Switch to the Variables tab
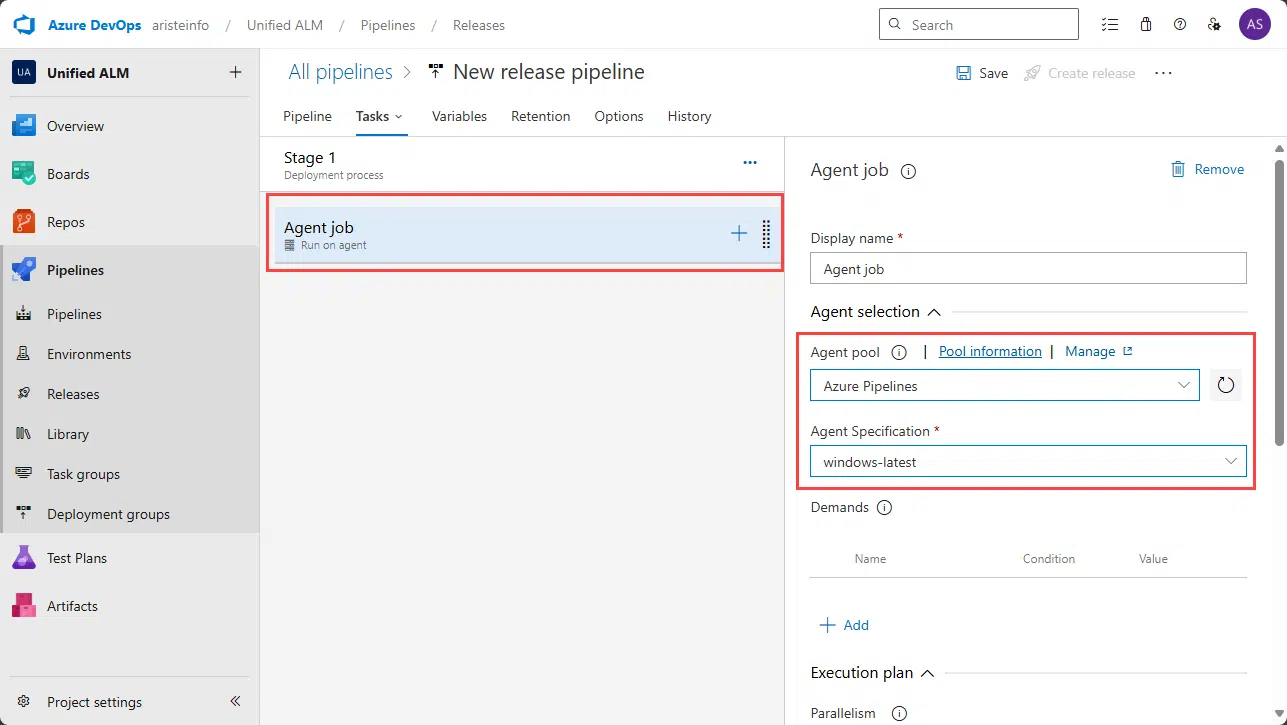 pos(459,116)
